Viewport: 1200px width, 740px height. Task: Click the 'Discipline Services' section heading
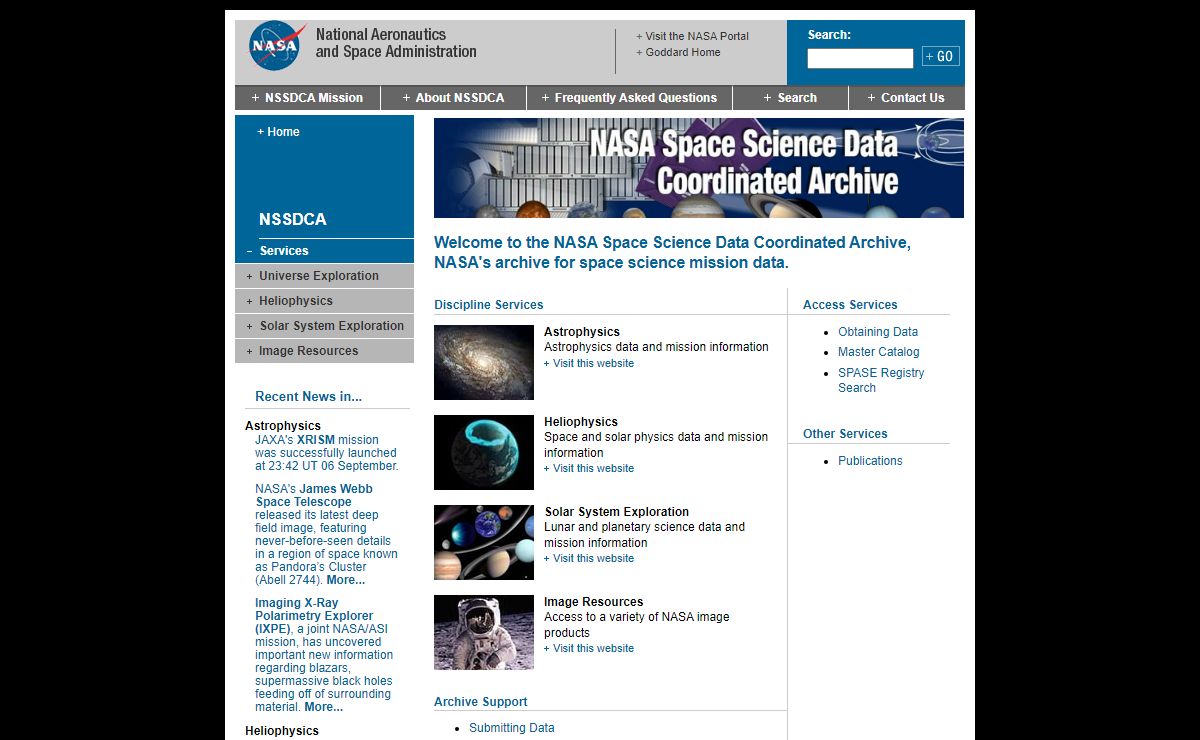pos(489,305)
